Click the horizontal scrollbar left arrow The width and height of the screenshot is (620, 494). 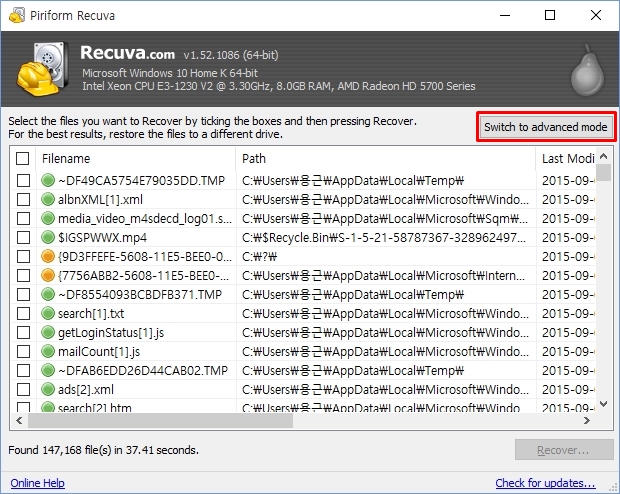tap(19, 420)
